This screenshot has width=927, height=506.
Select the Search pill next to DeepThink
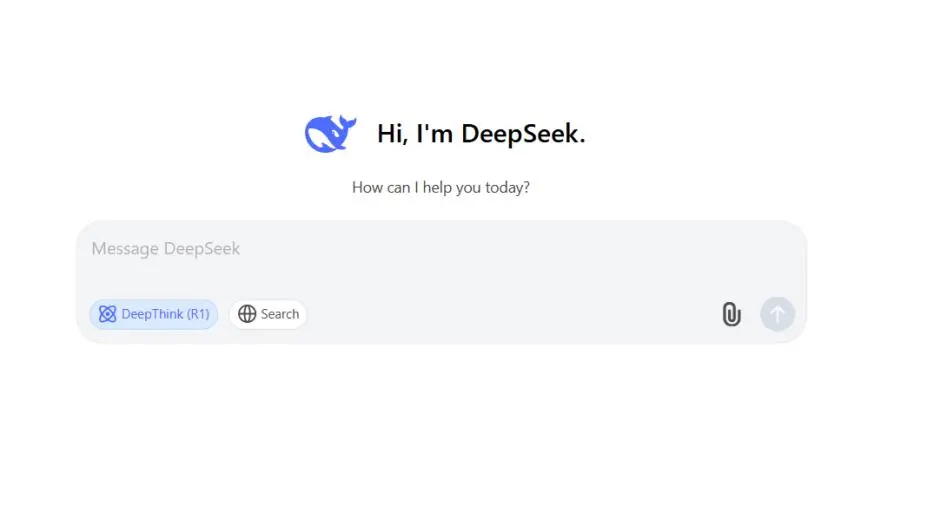coord(268,314)
